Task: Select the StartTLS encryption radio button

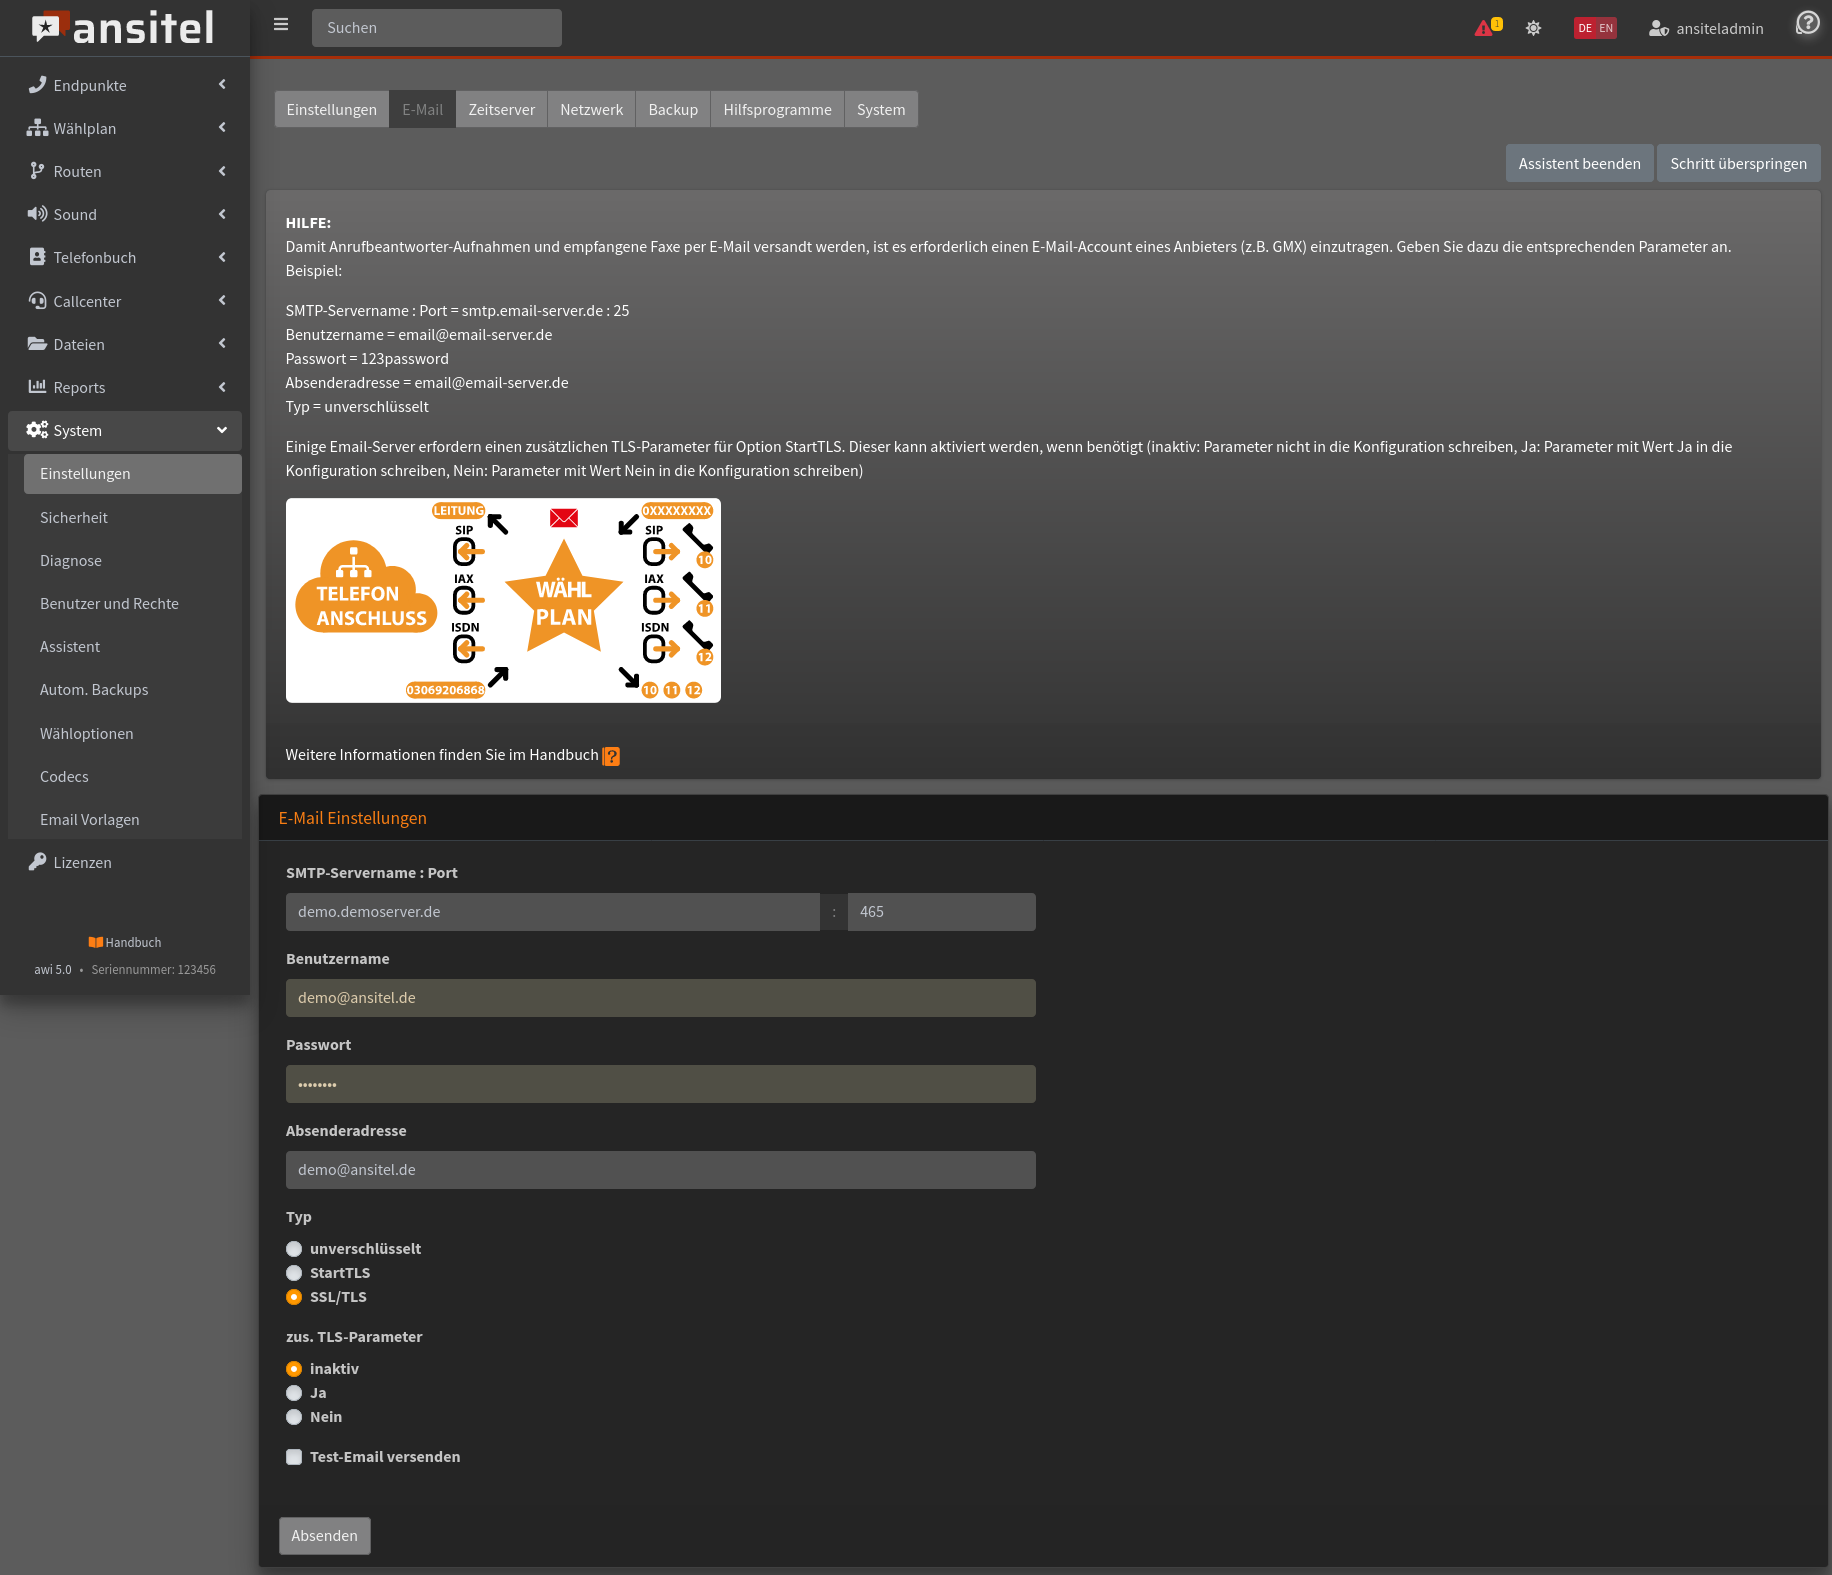Action: point(294,1273)
